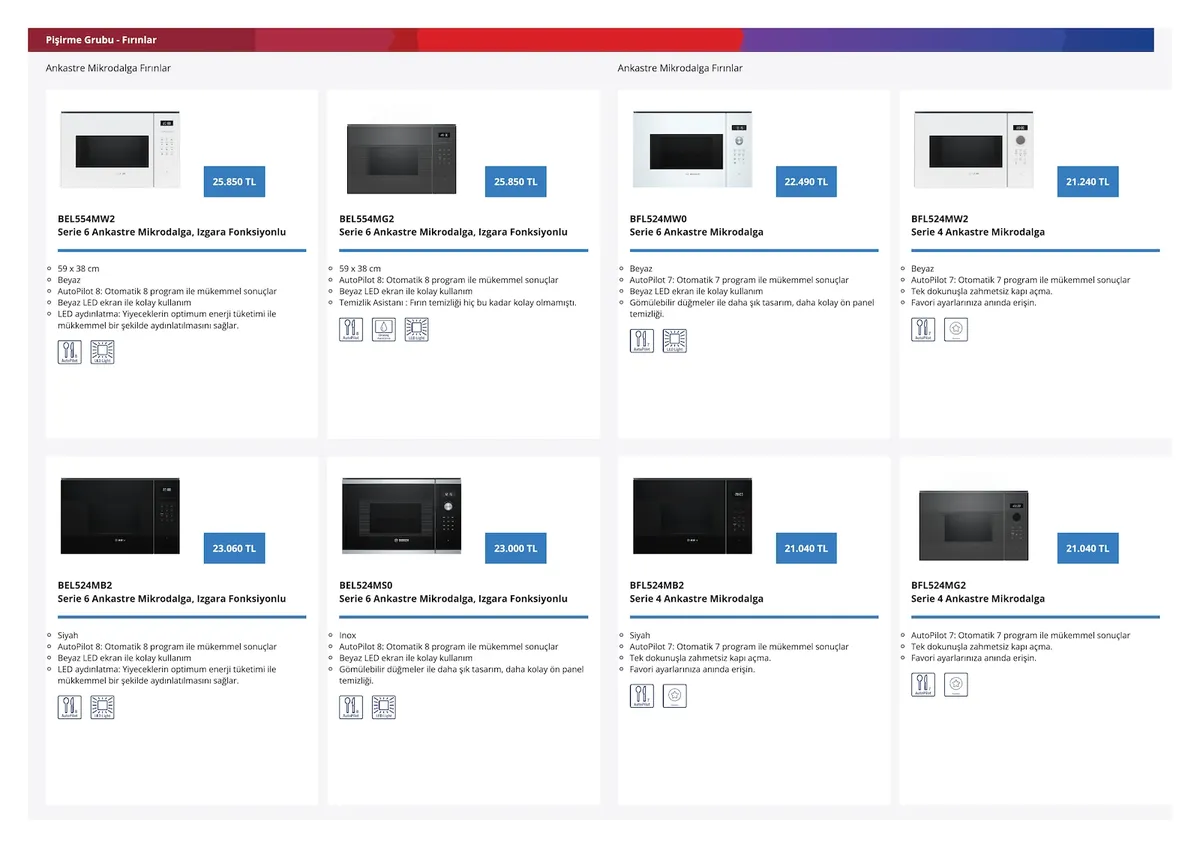Click 'Inox' color line under BEL524MS0
This screenshot has width=1200, height=848.
pyautogui.click(x=348, y=636)
